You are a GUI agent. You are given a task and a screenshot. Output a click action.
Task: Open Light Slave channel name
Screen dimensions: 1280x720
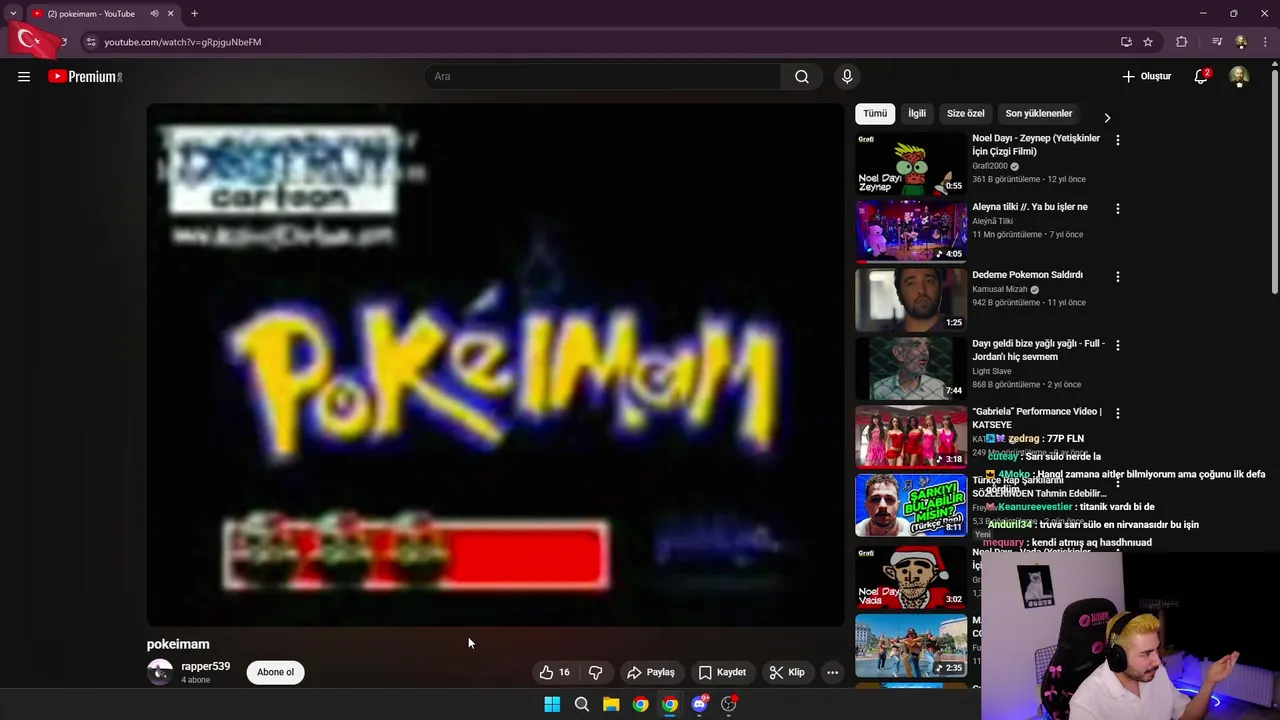[x=992, y=371]
